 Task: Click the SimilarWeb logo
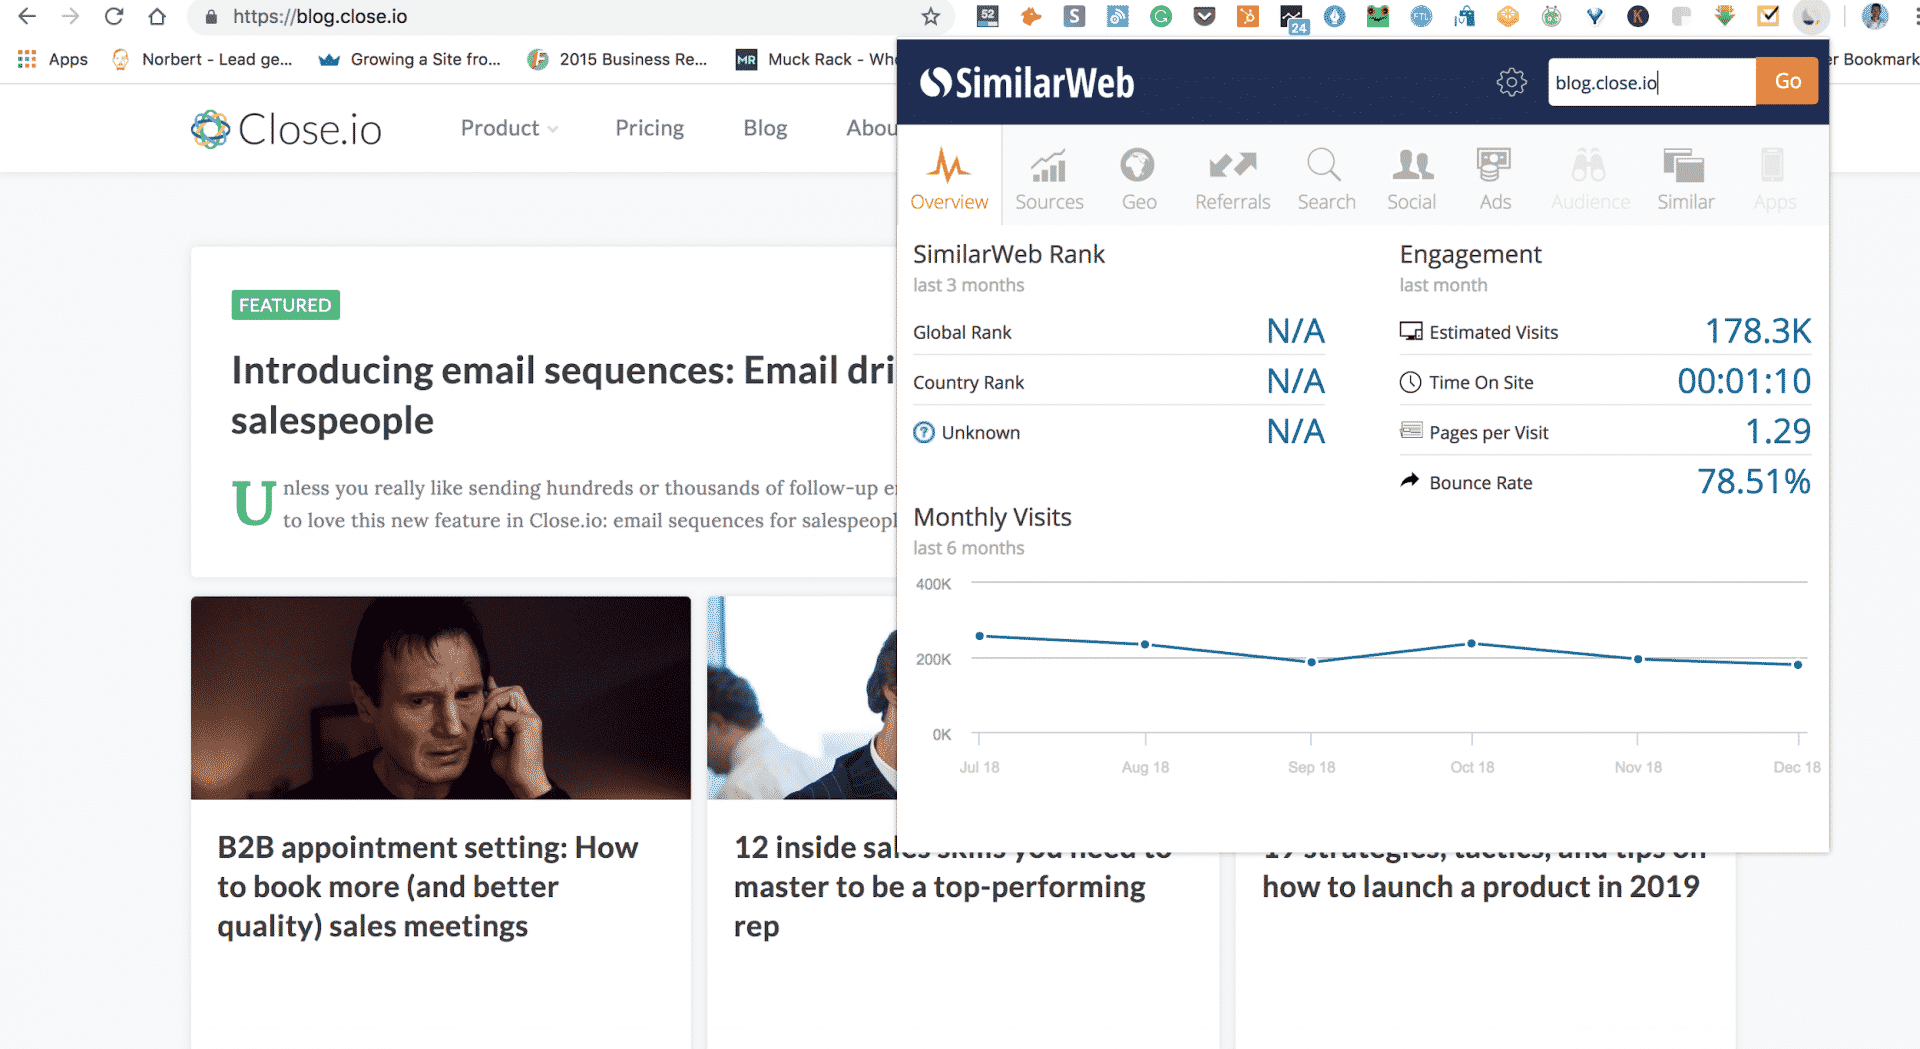(1027, 83)
